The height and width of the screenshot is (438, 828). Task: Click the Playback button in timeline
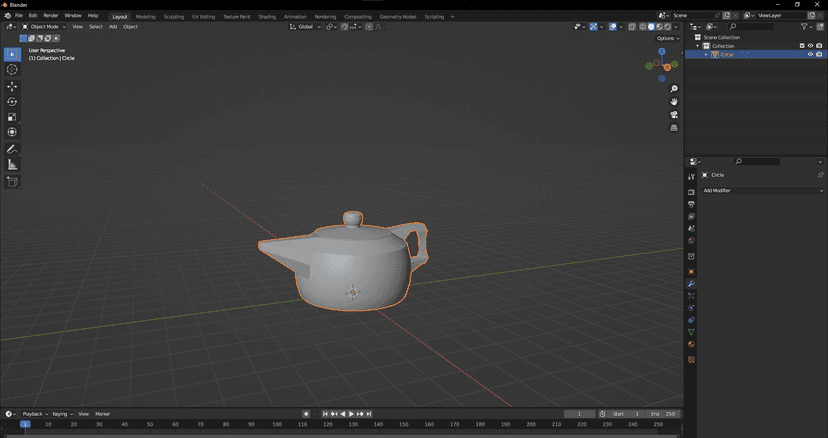pyautogui.click(x=34, y=414)
